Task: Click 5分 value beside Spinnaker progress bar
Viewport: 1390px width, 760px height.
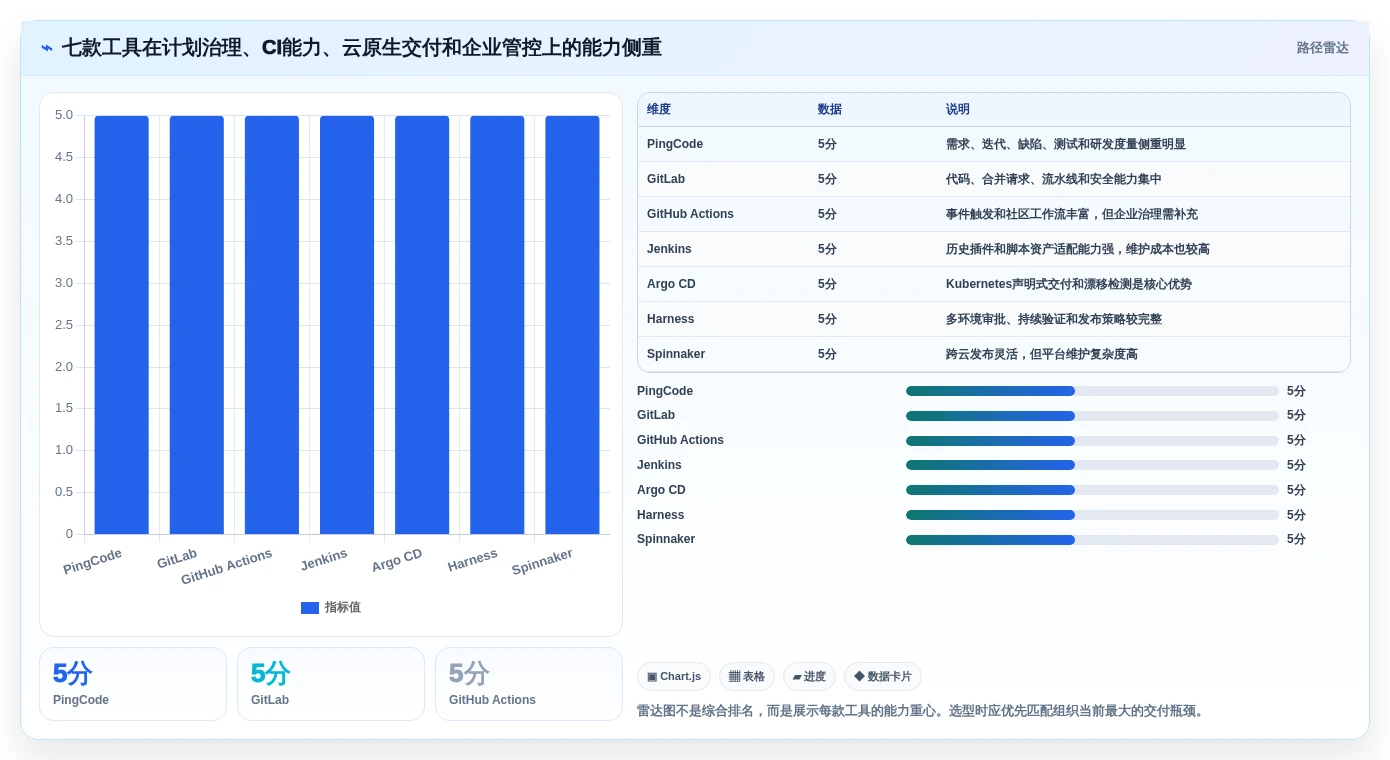Action: tap(1296, 539)
